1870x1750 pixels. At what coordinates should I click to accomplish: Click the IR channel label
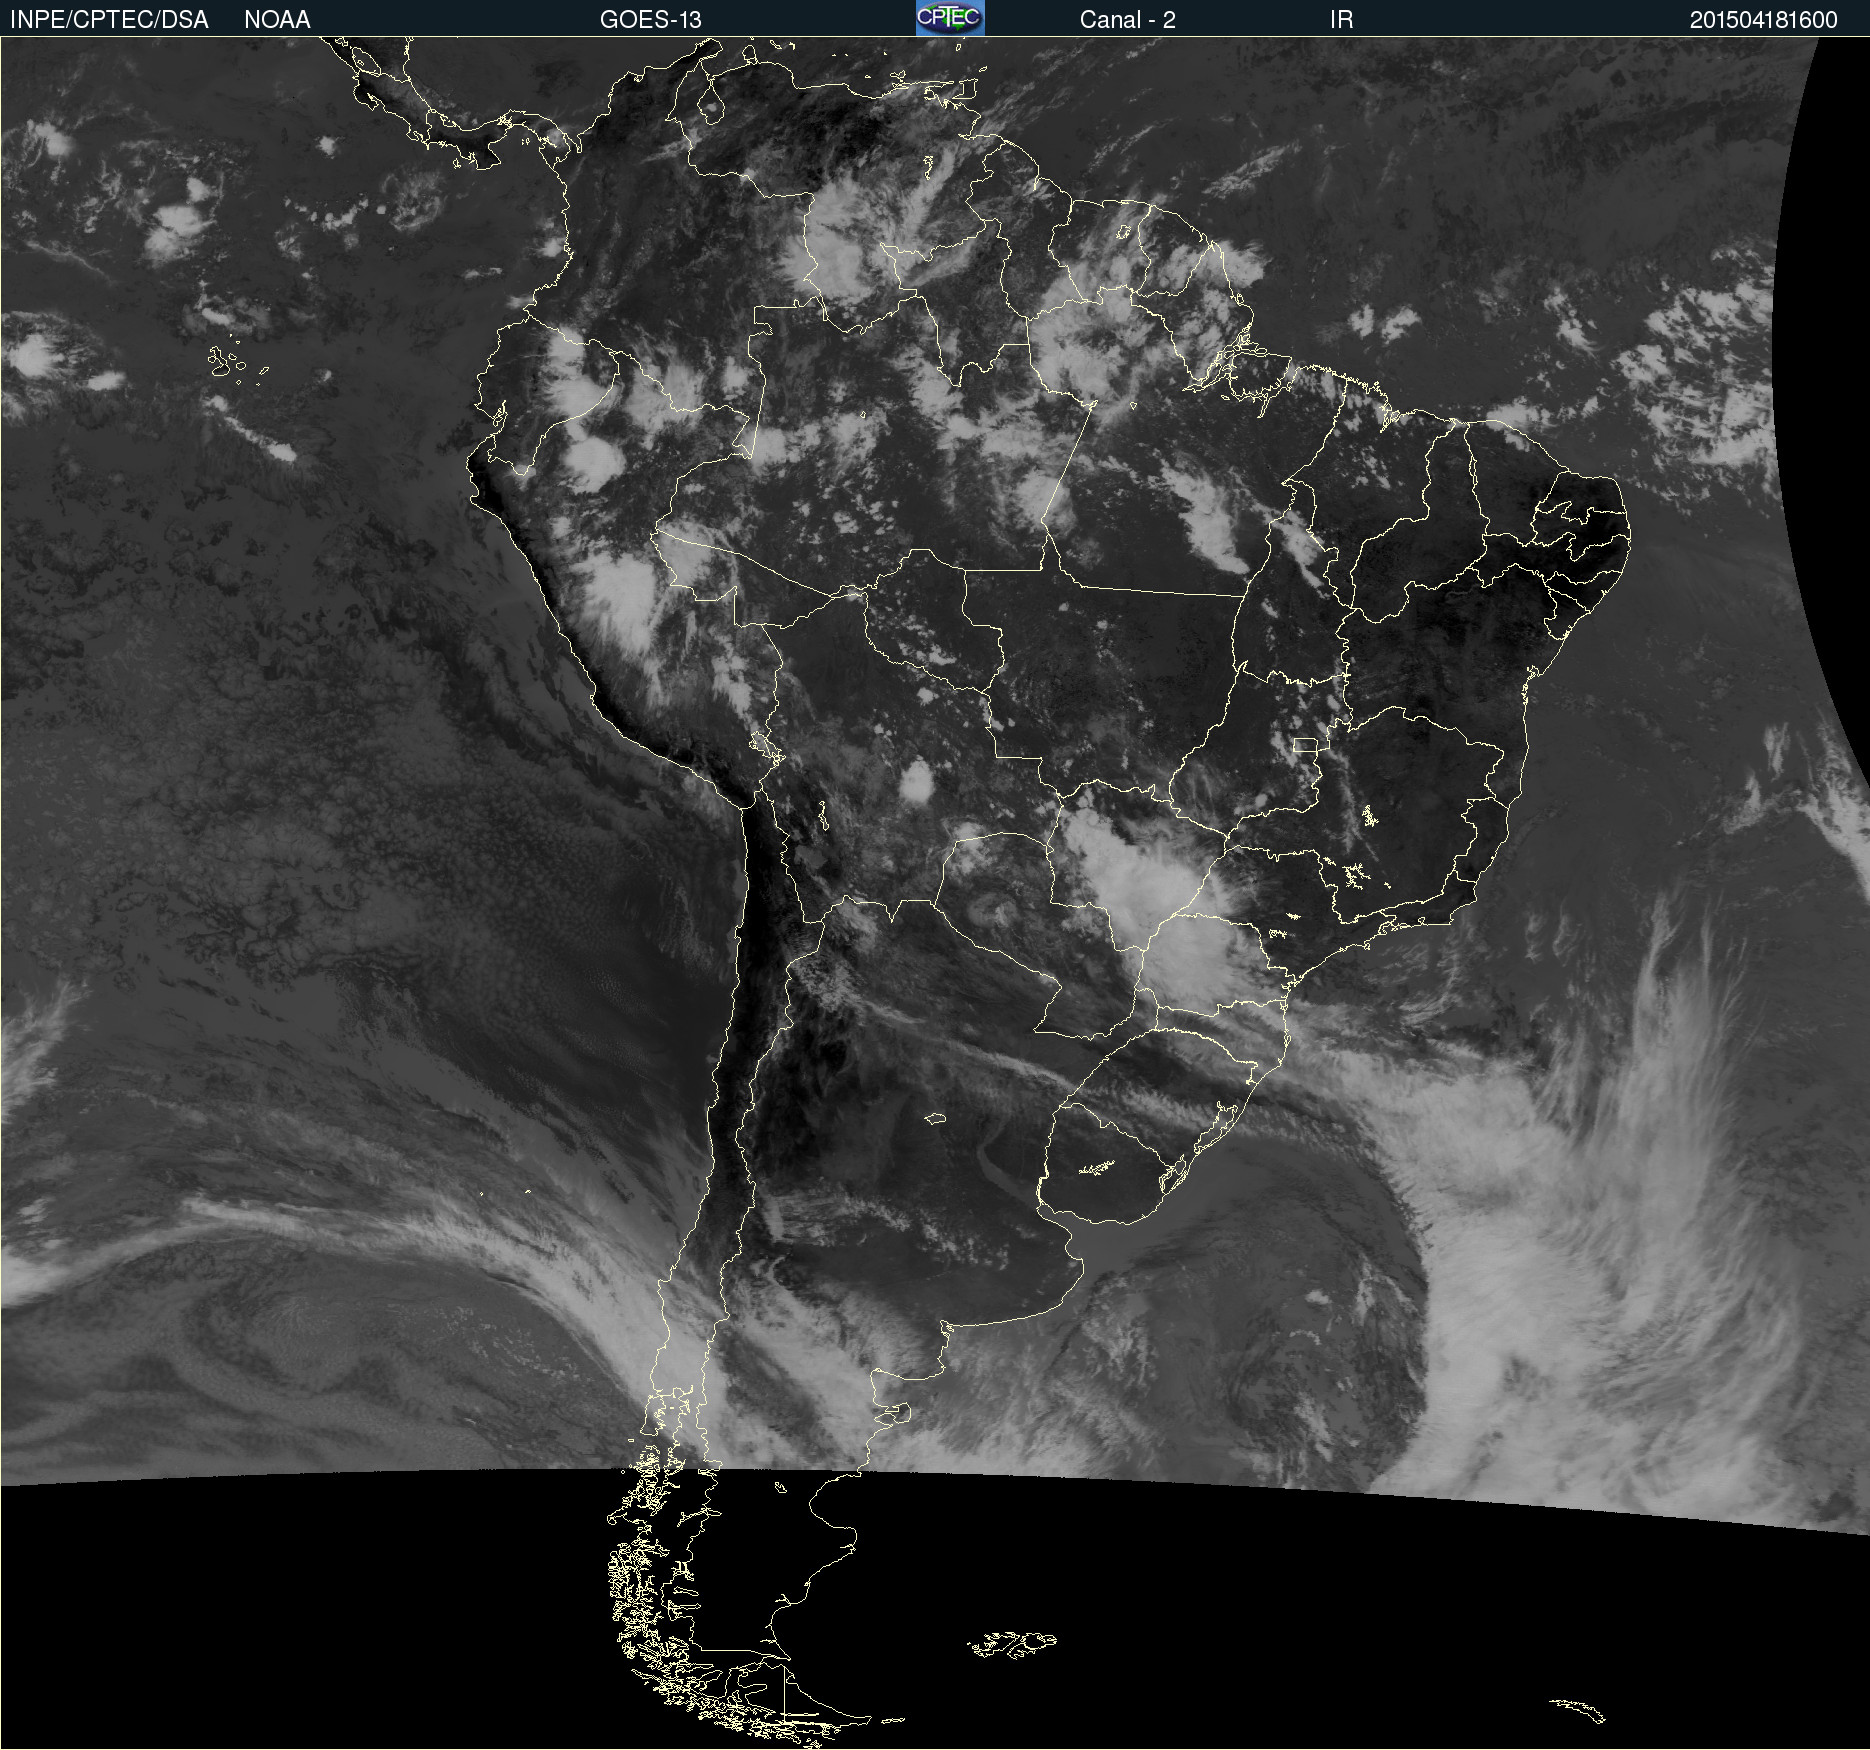[1341, 20]
